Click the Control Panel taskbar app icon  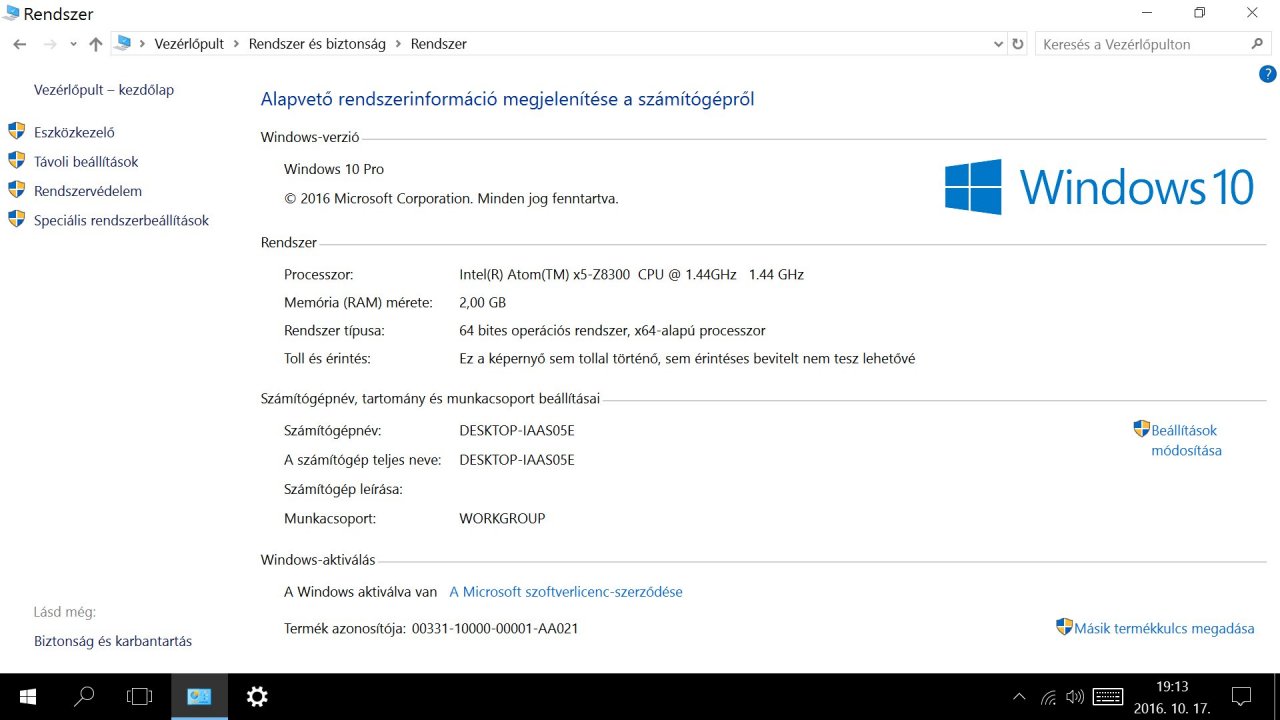tap(199, 696)
